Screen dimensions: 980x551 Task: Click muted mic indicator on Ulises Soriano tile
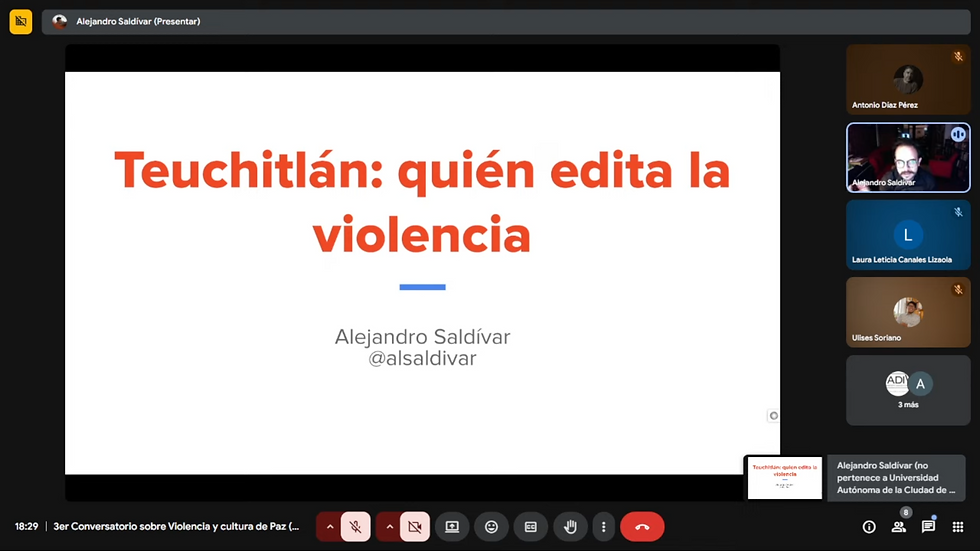[958, 290]
